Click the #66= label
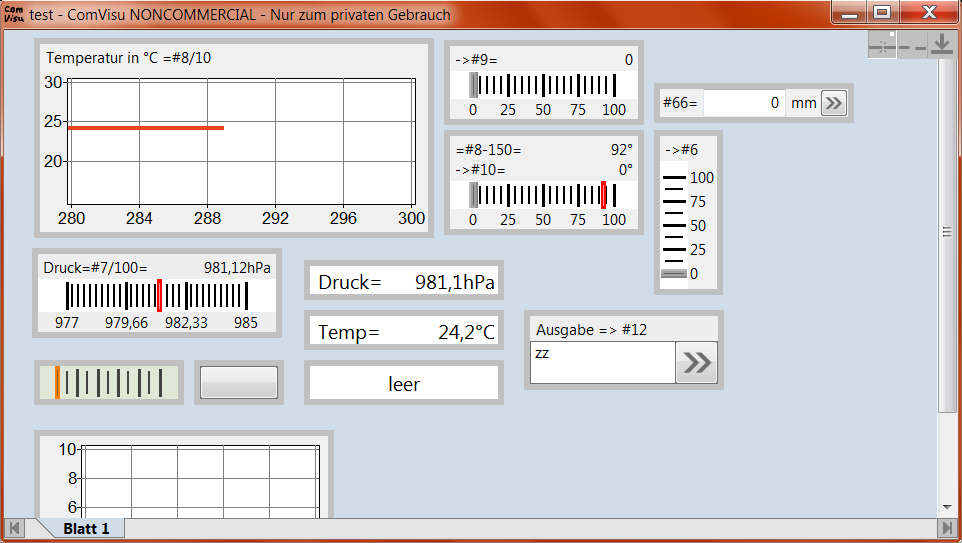 click(680, 102)
